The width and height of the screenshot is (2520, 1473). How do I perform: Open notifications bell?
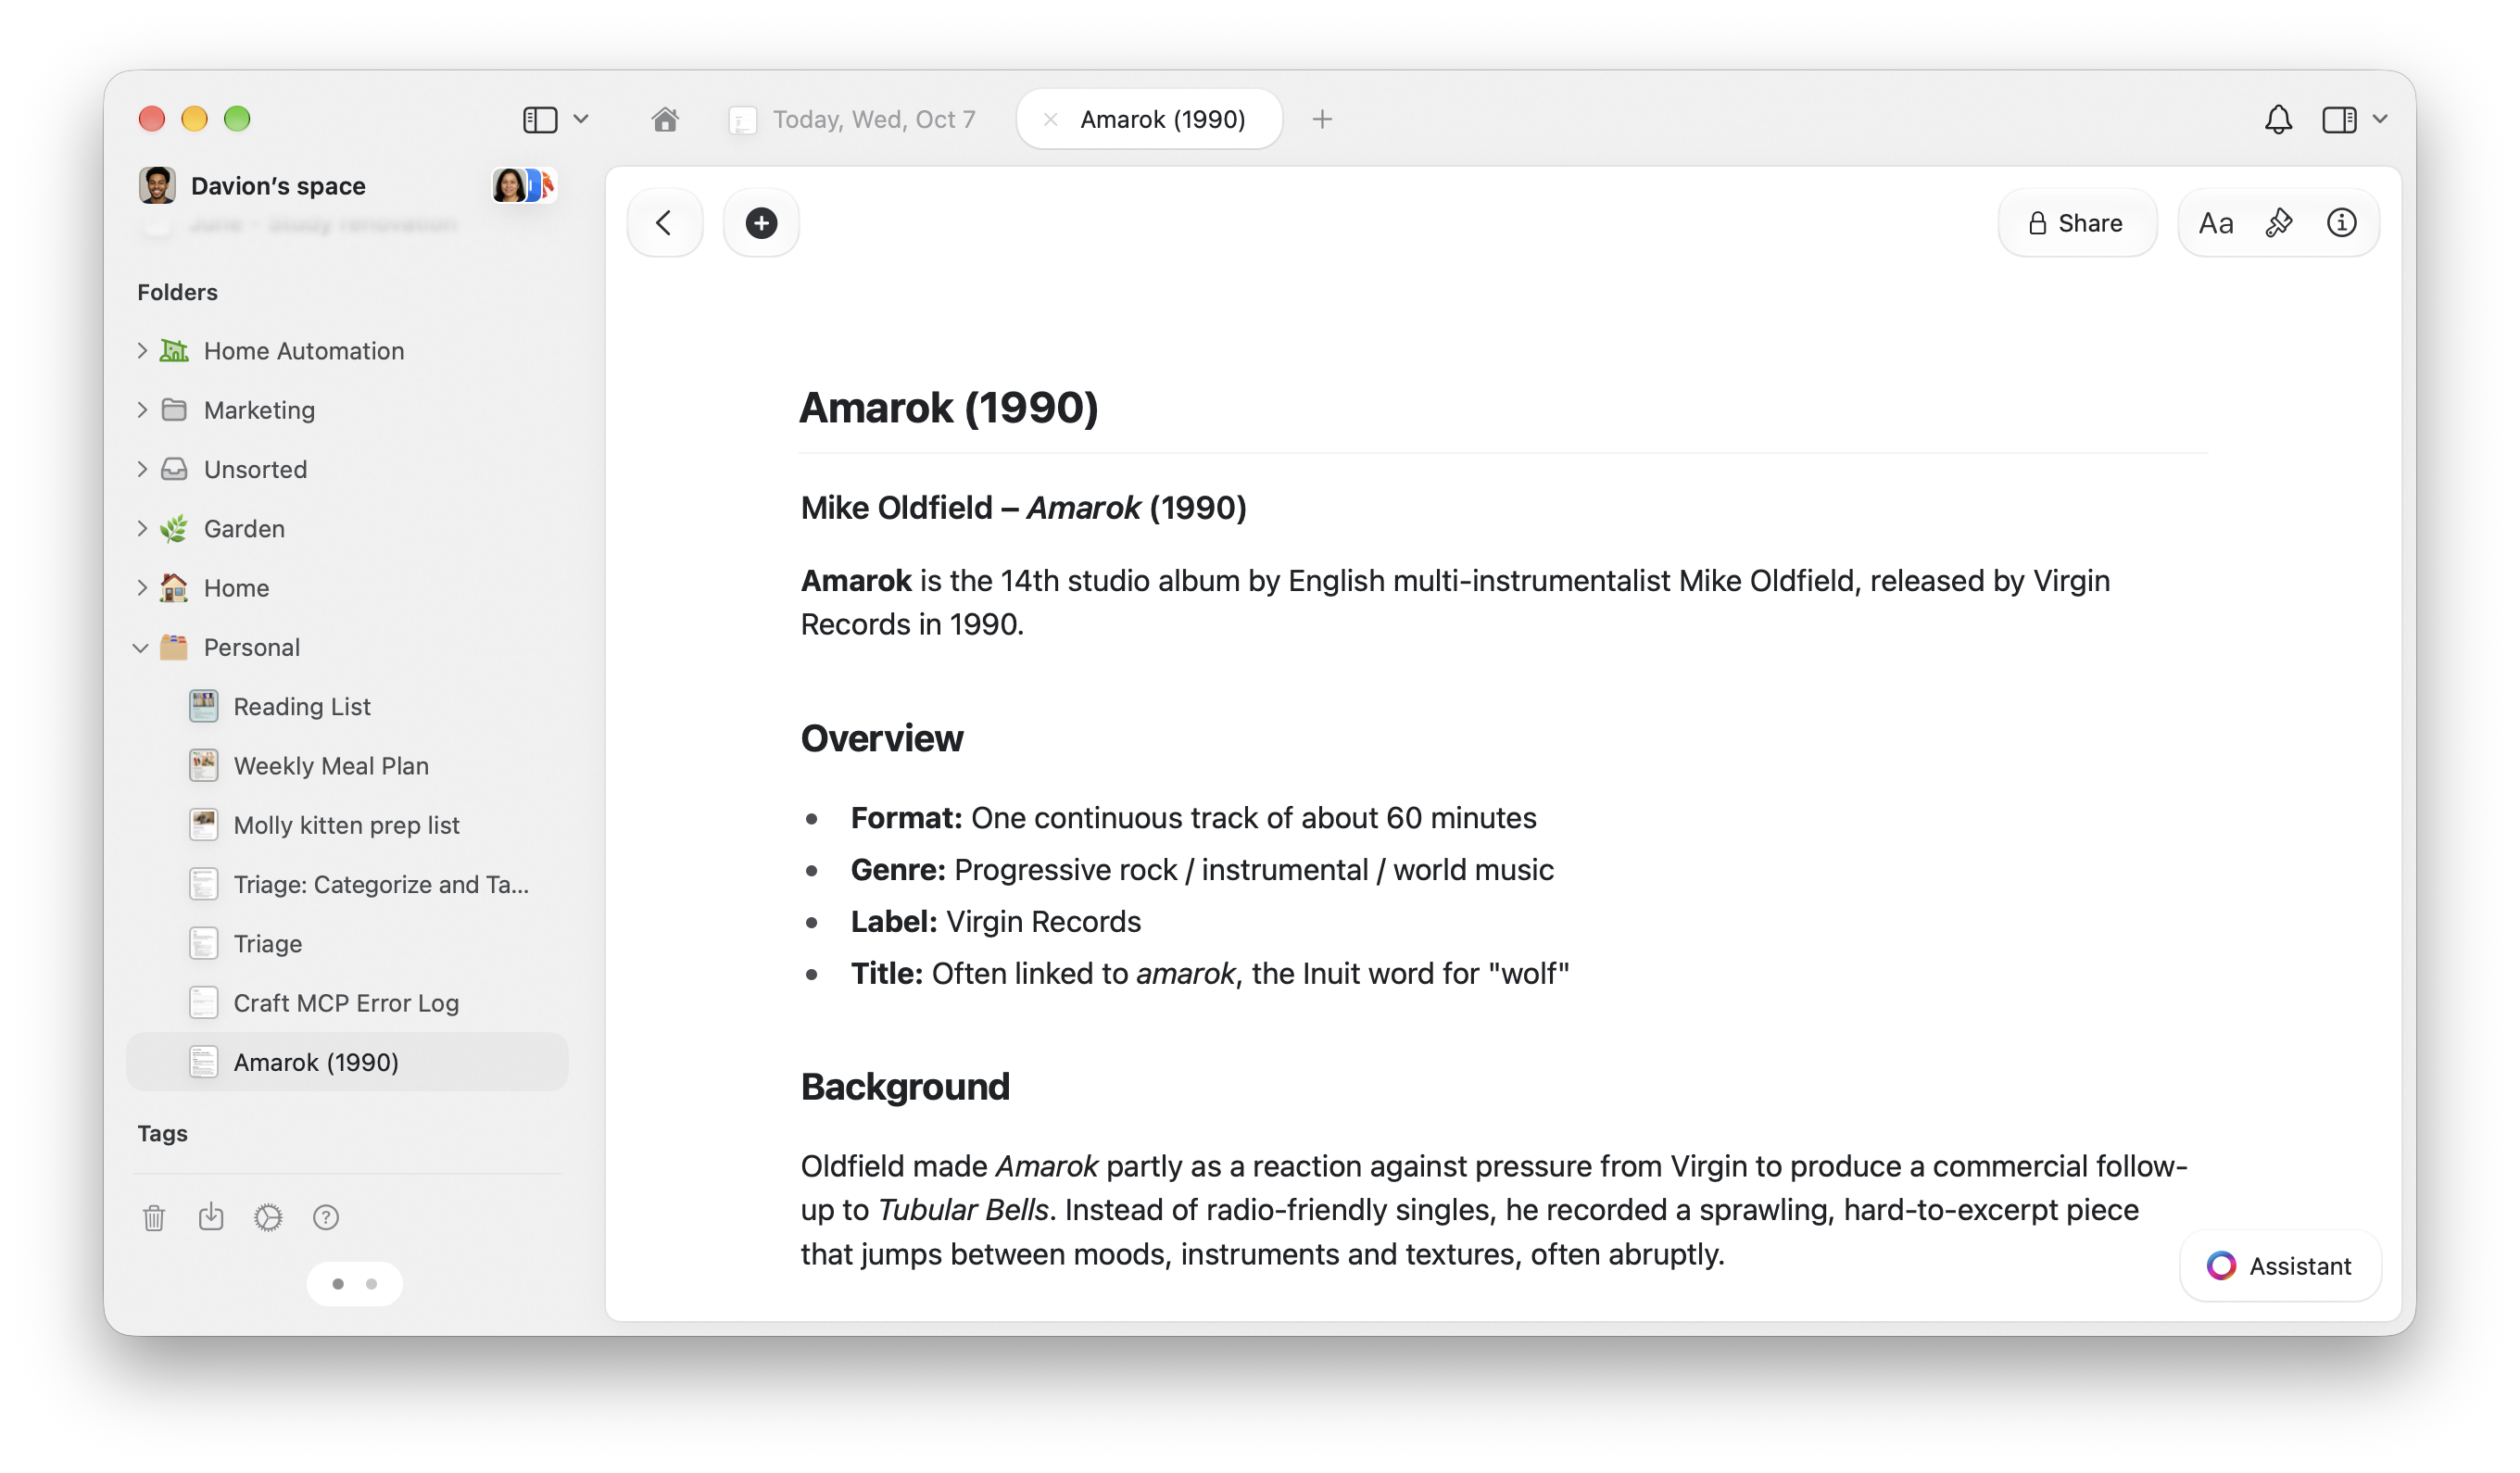2278,120
